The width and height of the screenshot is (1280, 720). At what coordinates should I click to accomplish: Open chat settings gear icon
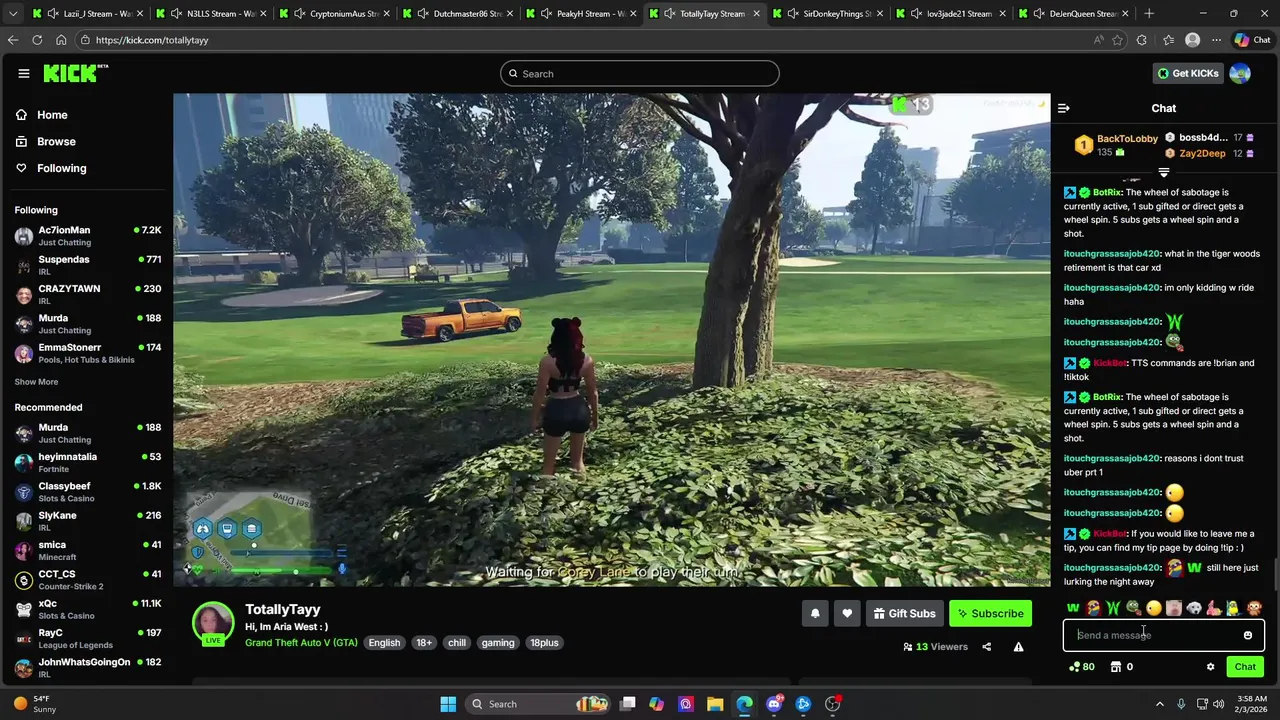point(1210,667)
